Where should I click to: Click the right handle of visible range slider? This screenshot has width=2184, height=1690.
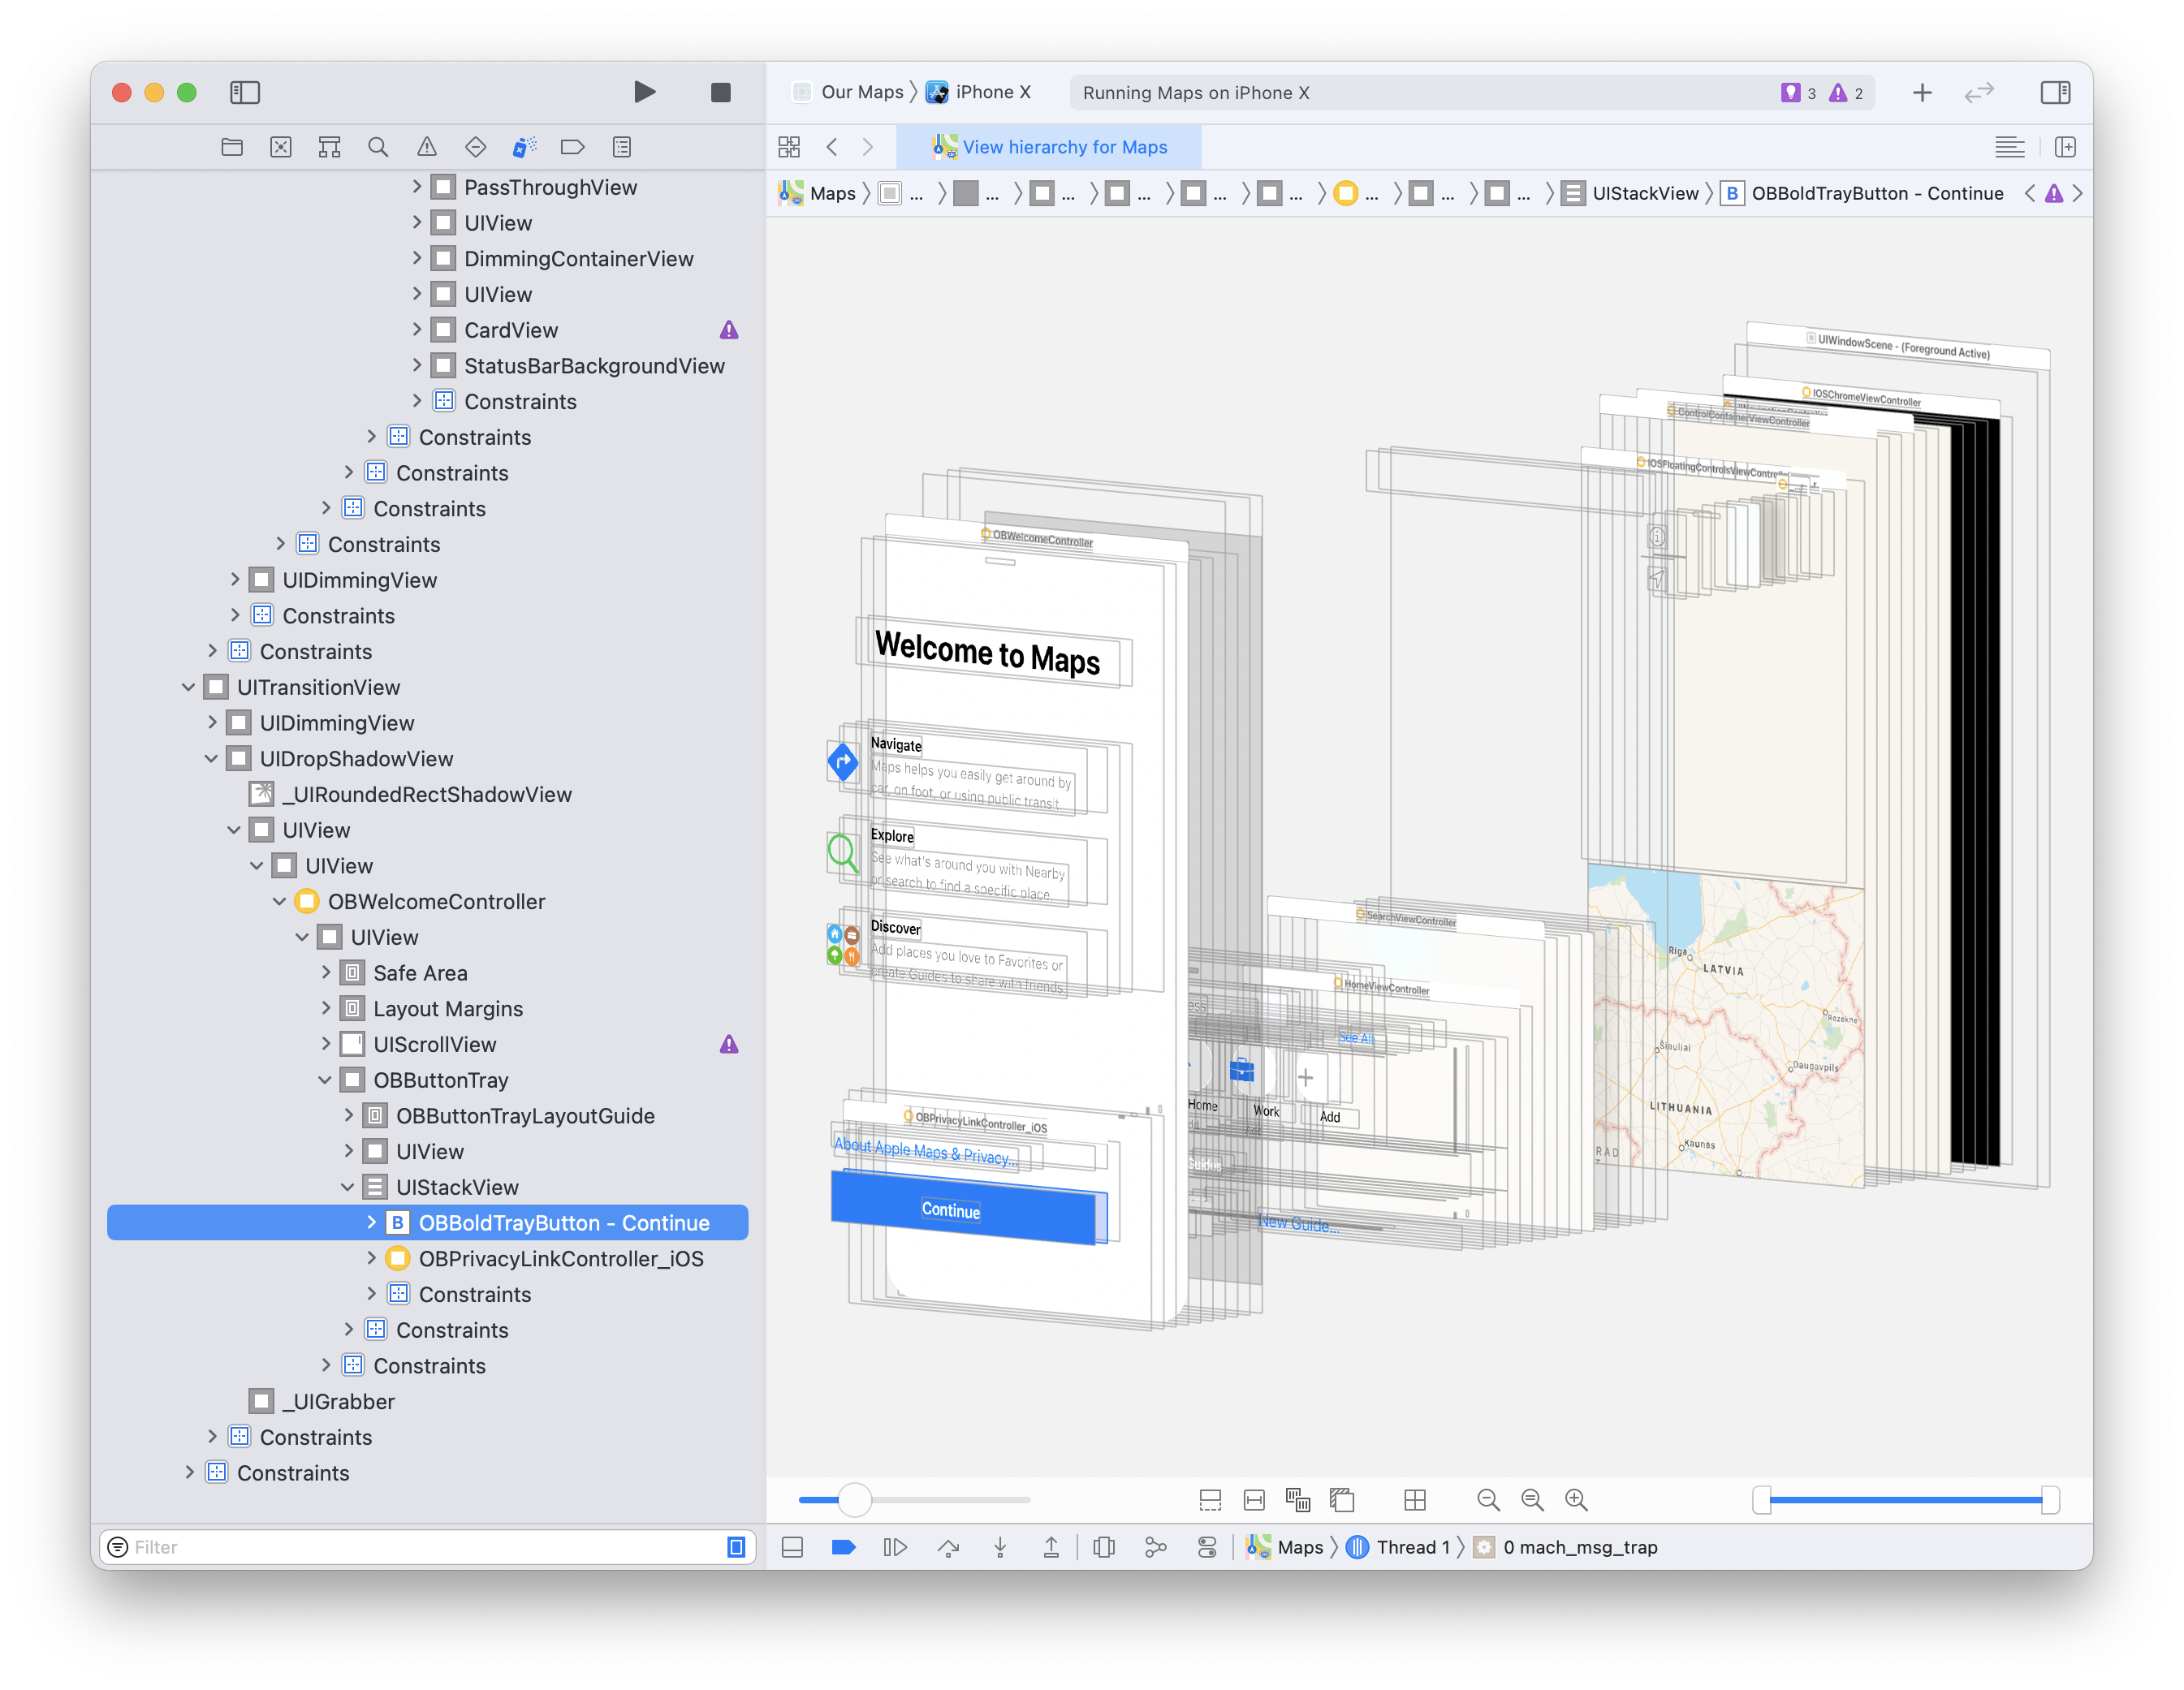point(2050,1499)
